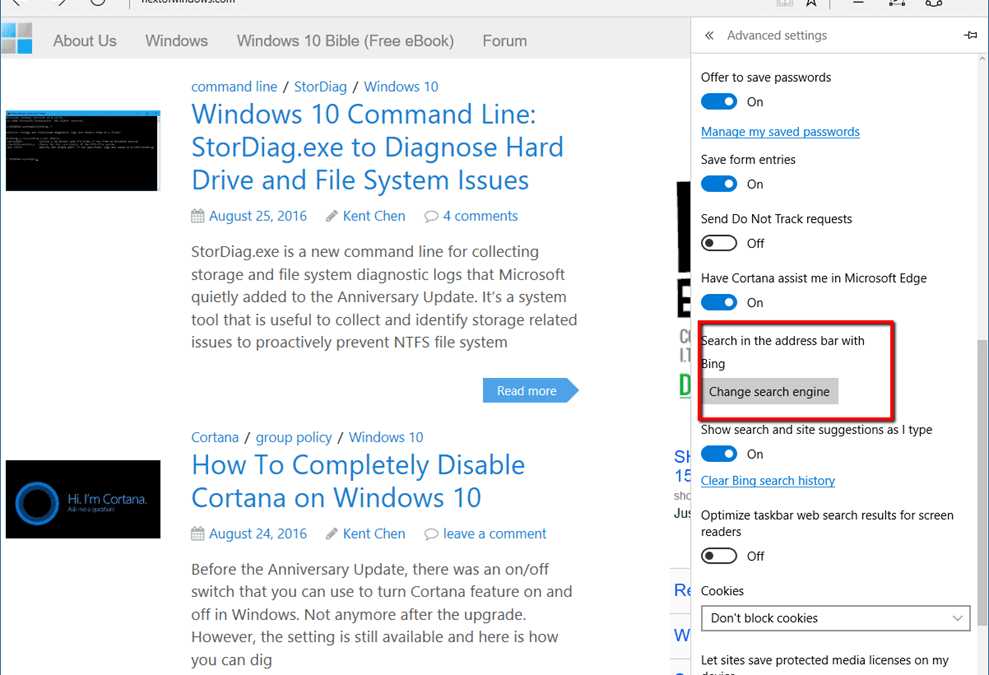Enable Optimize taskbar web search for screen readers

coord(719,556)
